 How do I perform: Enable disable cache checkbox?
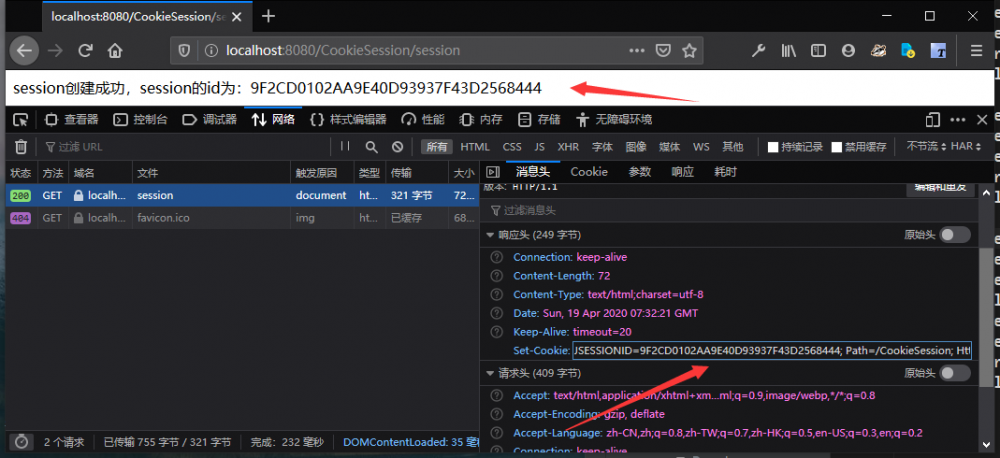[837, 147]
